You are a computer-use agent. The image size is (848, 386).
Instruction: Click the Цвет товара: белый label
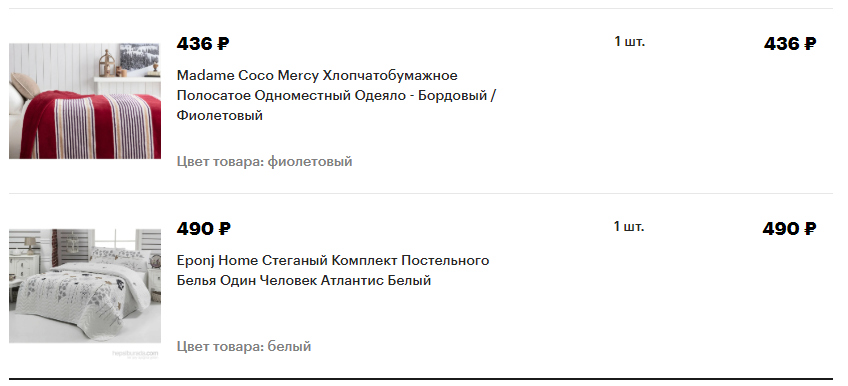(x=244, y=347)
